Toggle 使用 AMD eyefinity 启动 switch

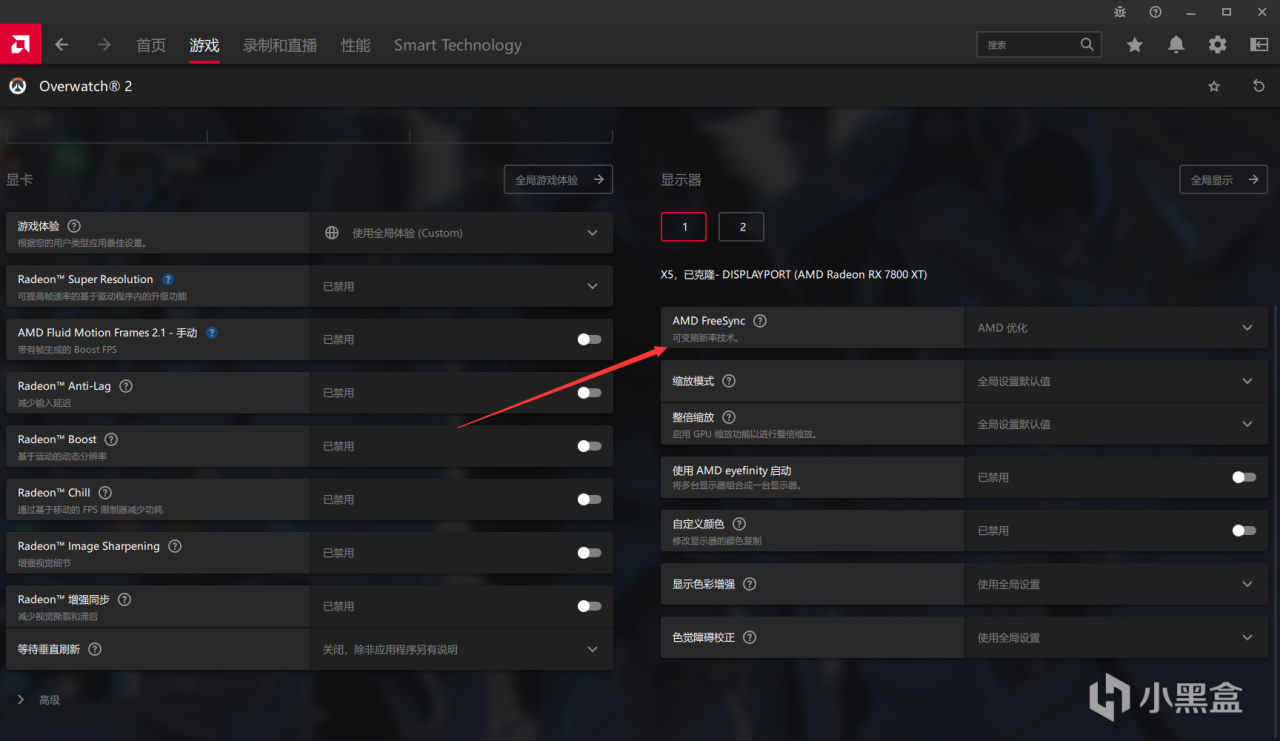coord(1244,477)
